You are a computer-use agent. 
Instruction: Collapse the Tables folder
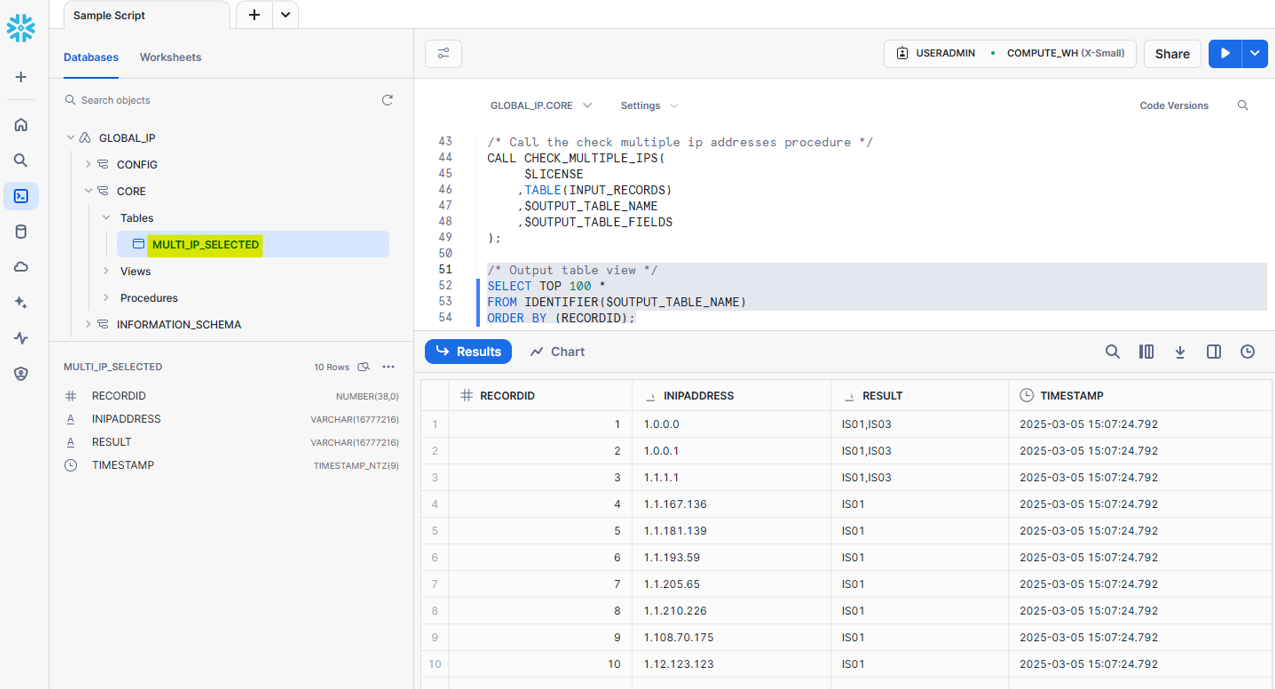[106, 218]
